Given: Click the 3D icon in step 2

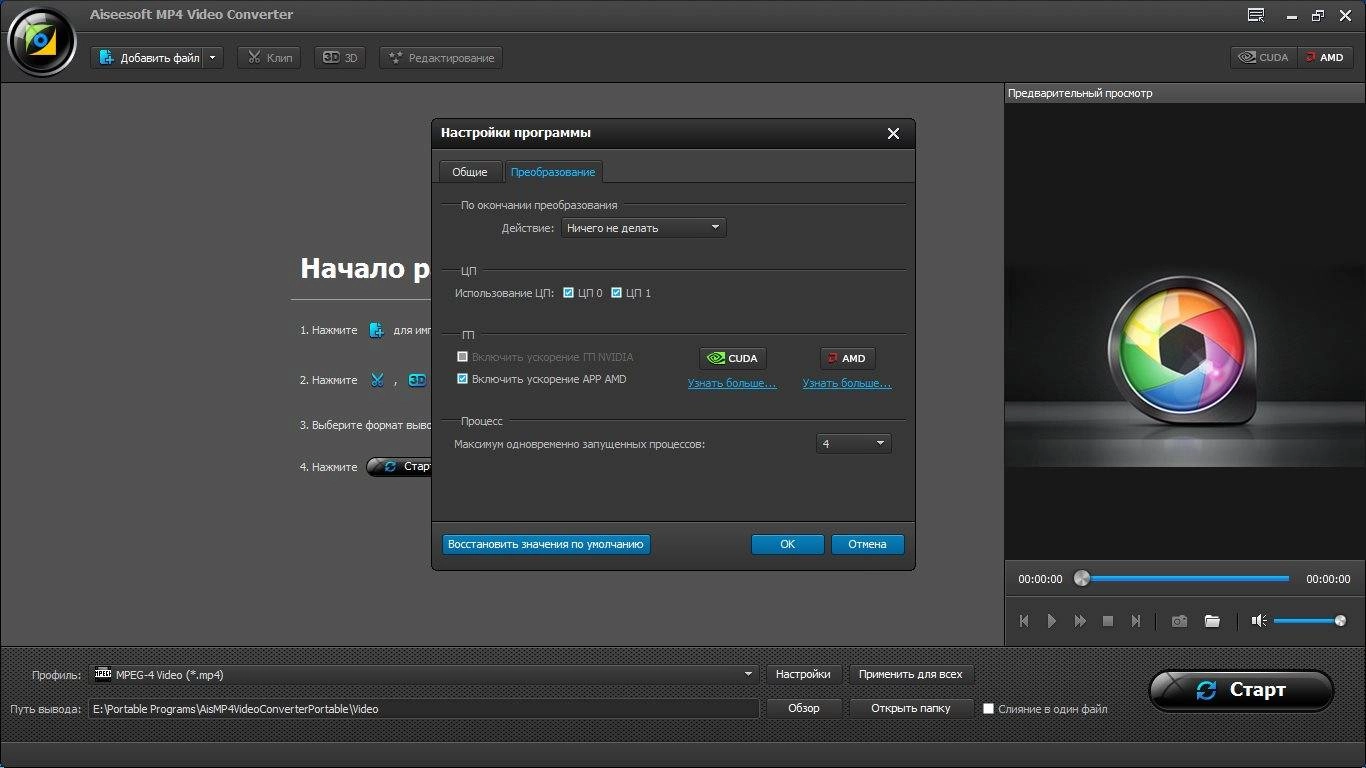Looking at the screenshot, I should pyautogui.click(x=417, y=380).
